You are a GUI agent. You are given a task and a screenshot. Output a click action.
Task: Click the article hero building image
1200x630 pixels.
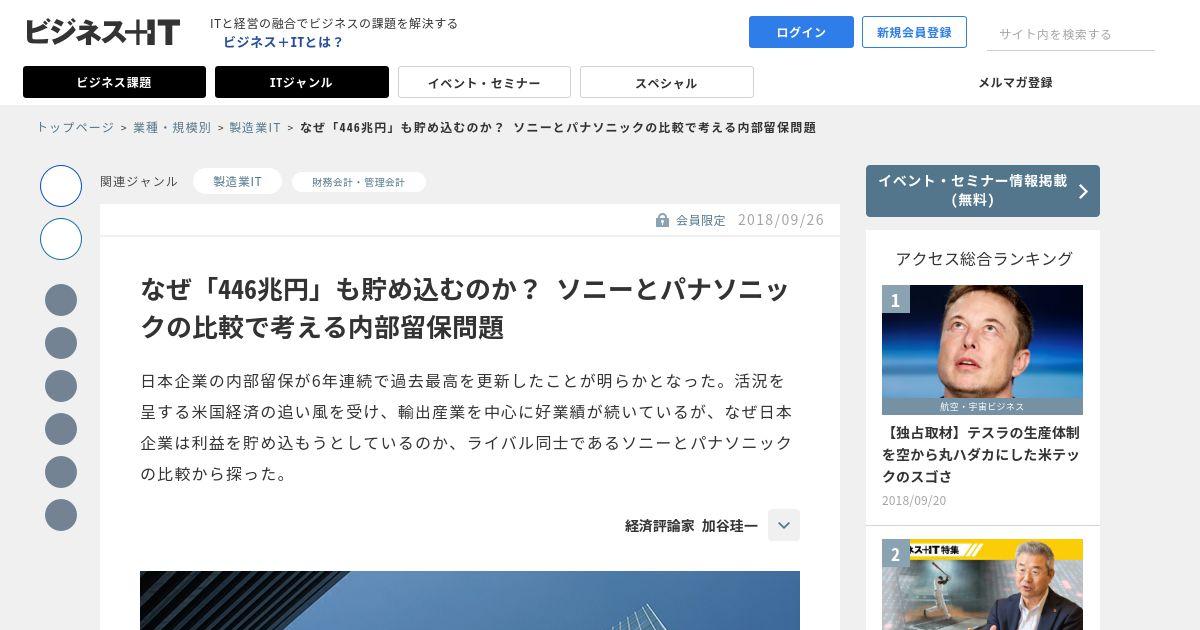470,600
